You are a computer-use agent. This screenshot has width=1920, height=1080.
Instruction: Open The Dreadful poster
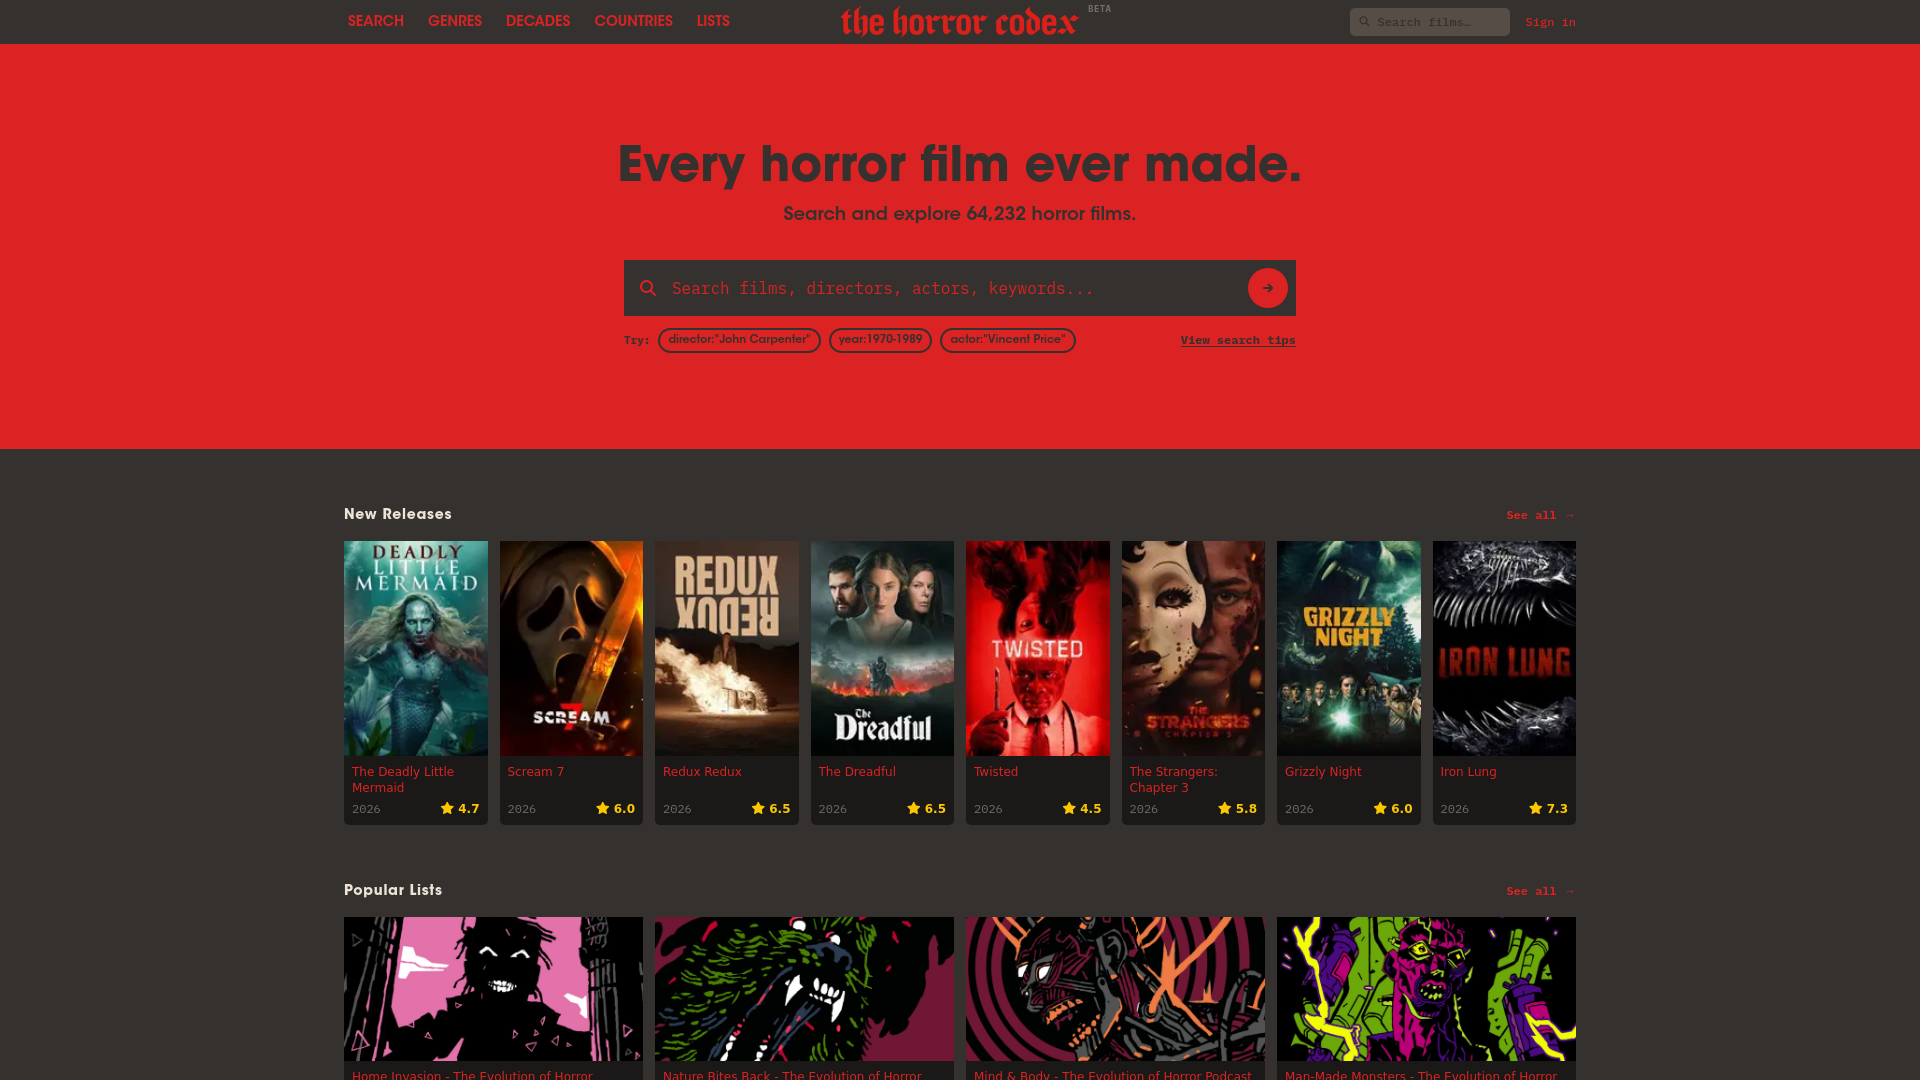[x=882, y=648]
